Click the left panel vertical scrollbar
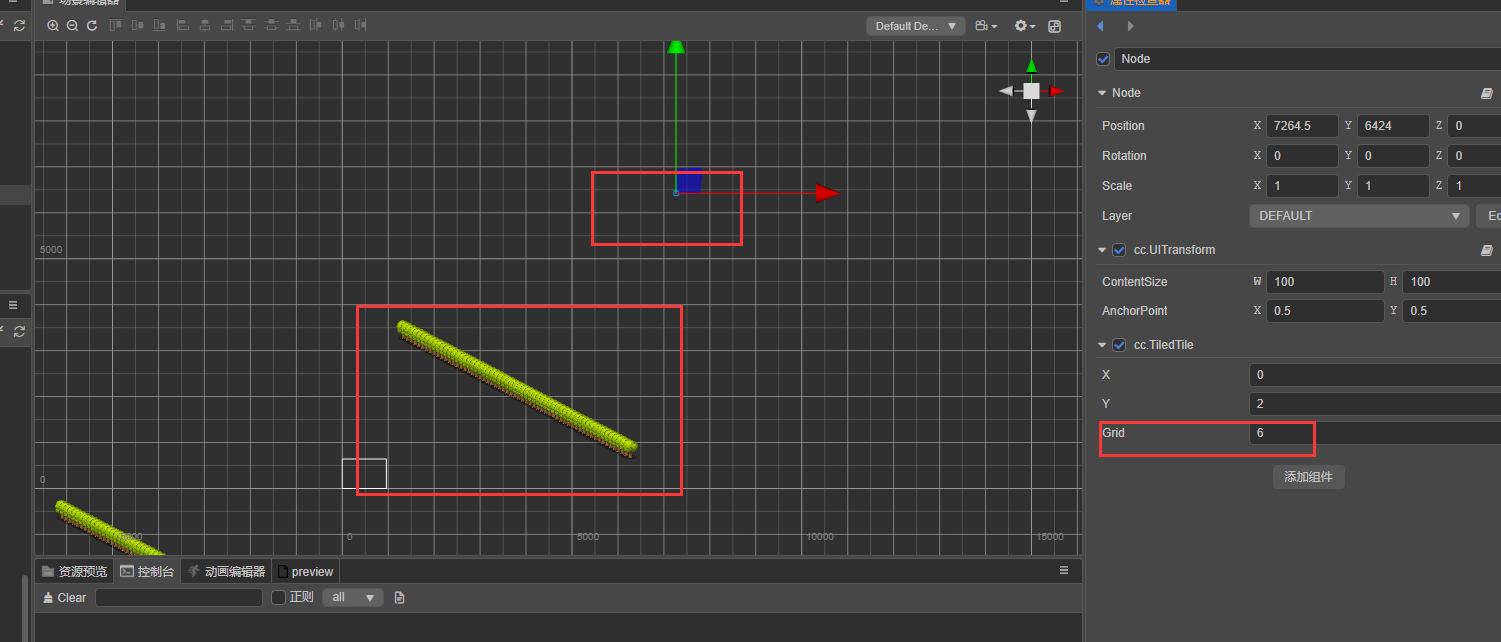 click(24, 608)
